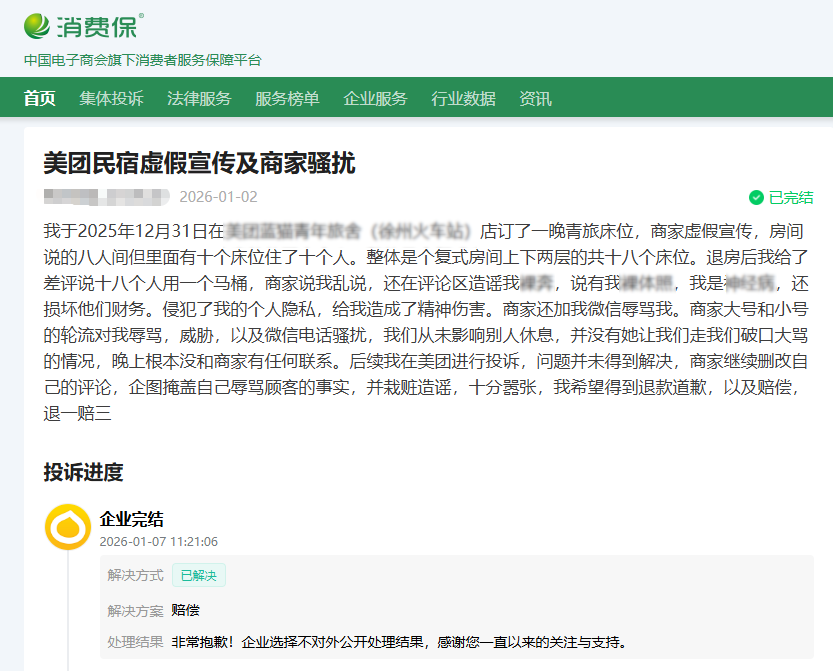The height and width of the screenshot is (671, 833).
Task: Click the posting date 2026-01-02
Action: [218, 197]
